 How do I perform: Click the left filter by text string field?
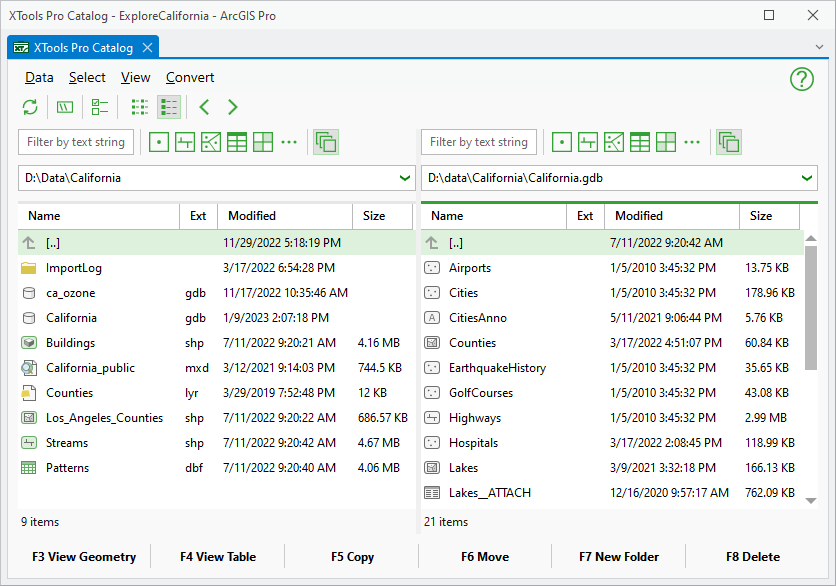(76, 142)
